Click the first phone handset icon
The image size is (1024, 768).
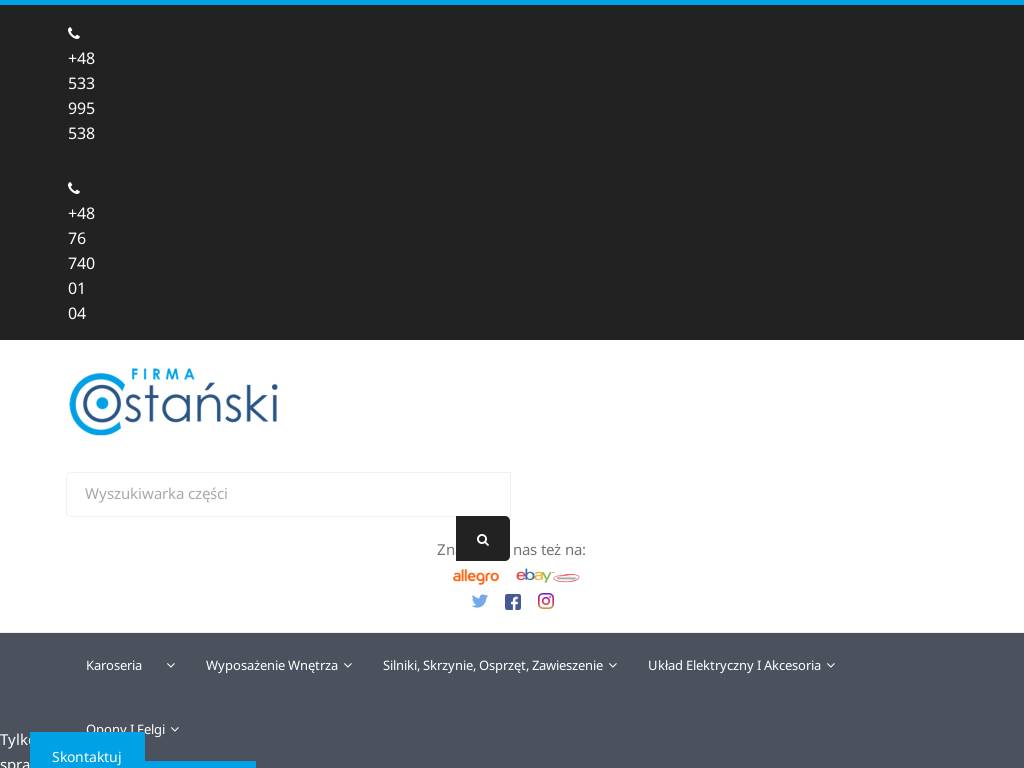[74, 33]
